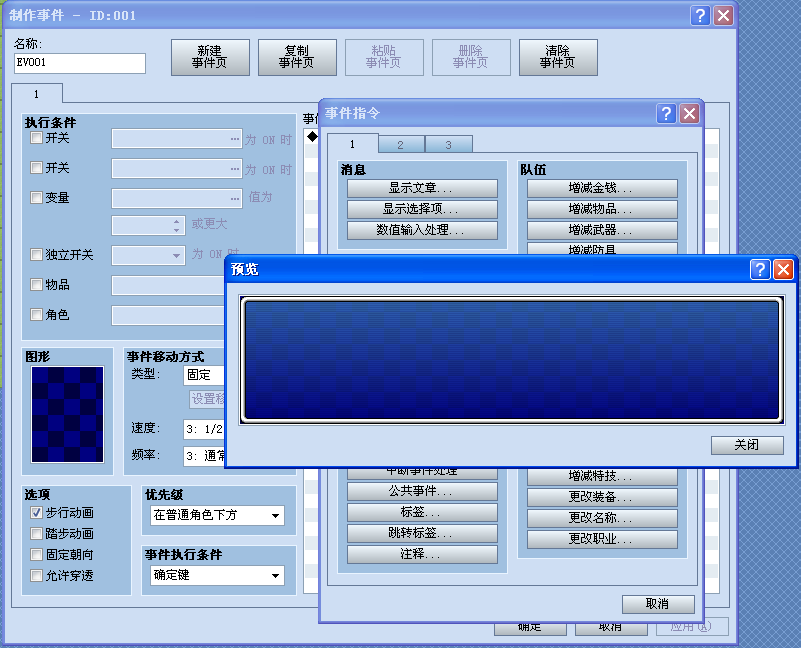The width and height of the screenshot is (801, 648).
Task: Select event page tab 1 in 制作事件
Action: pos(37,94)
